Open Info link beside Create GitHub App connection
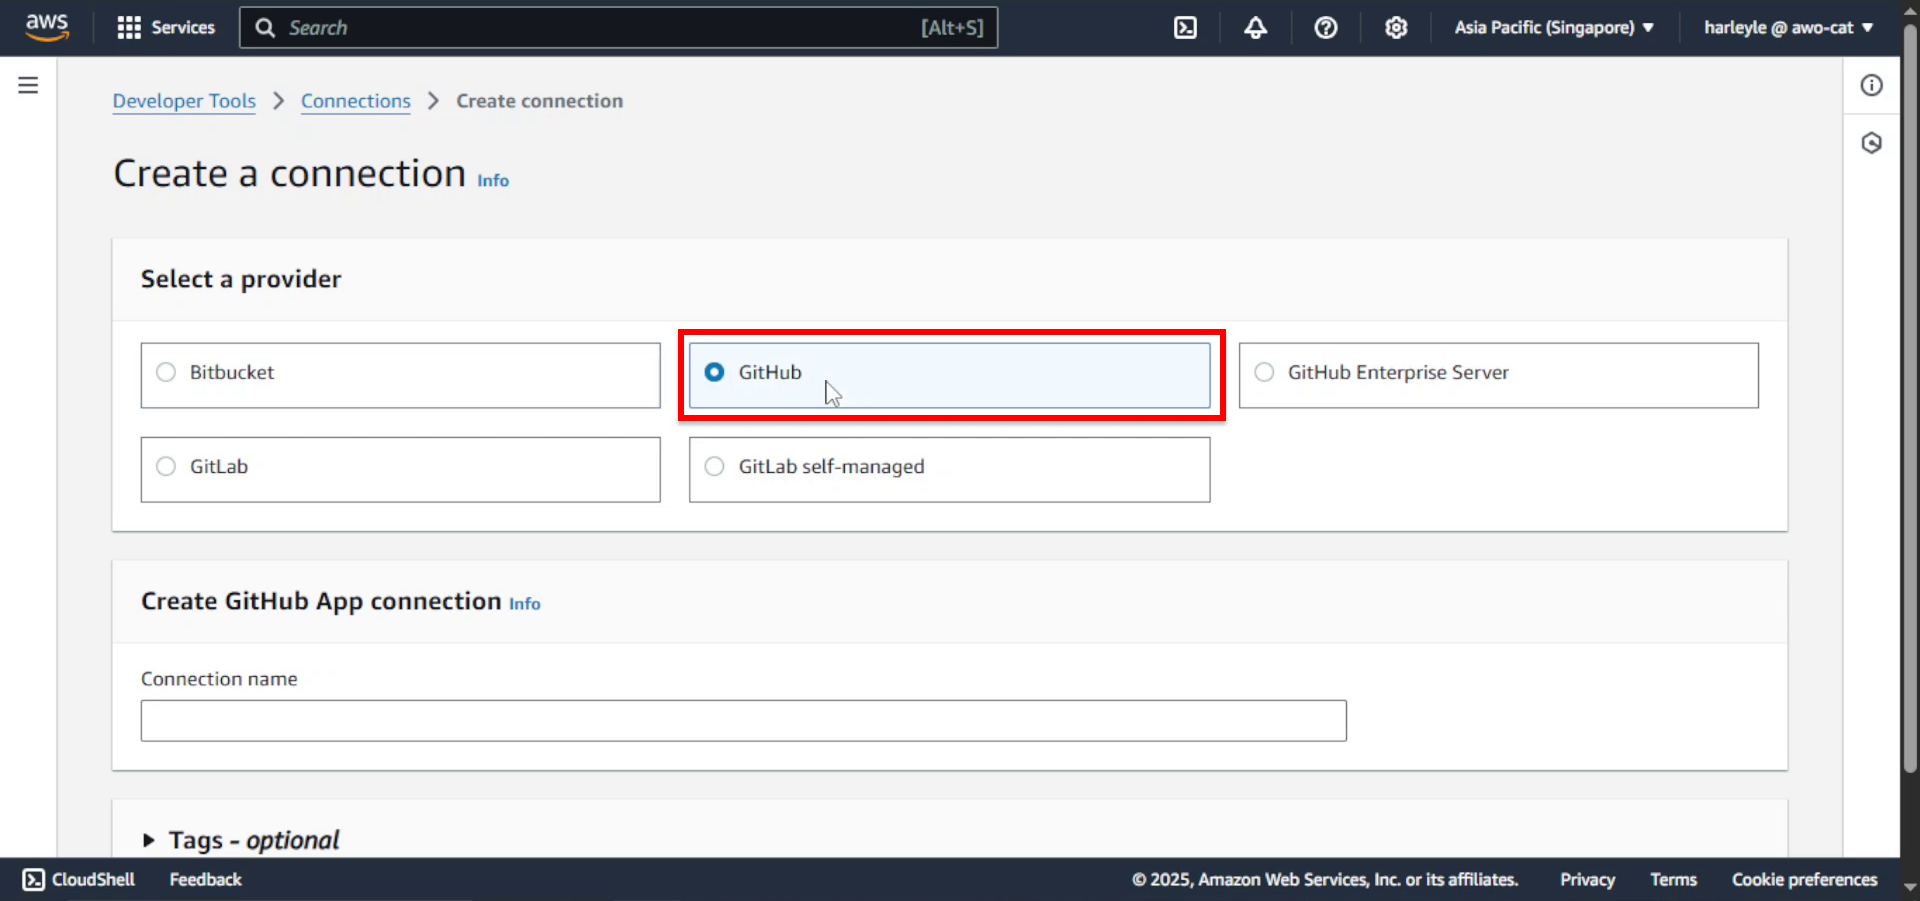This screenshot has width=1920, height=901. [525, 604]
